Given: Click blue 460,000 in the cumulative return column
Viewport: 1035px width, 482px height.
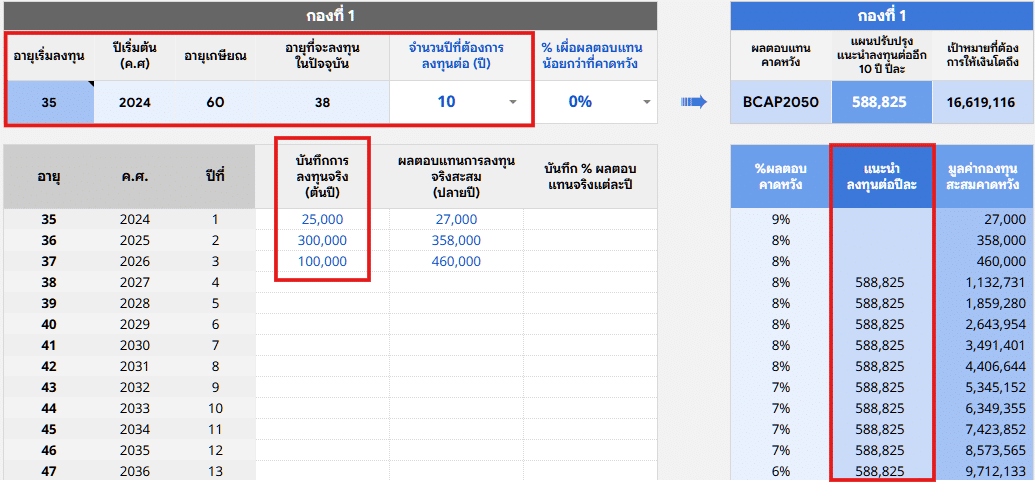Looking at the screenshot, I should tap(457, 261).
